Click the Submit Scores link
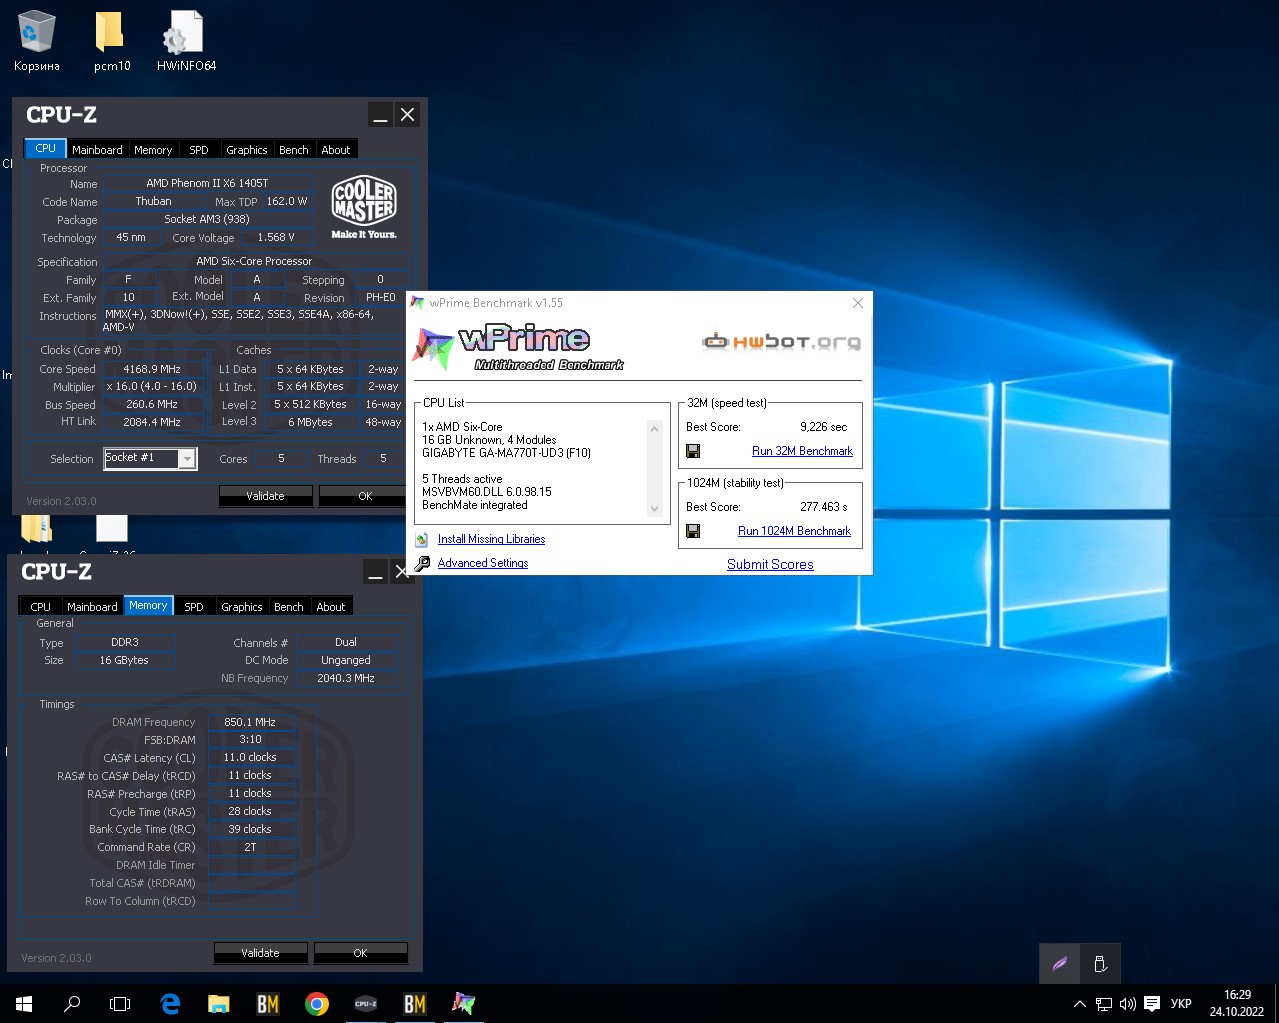1279x1023 pixels. tap(770, 564)
